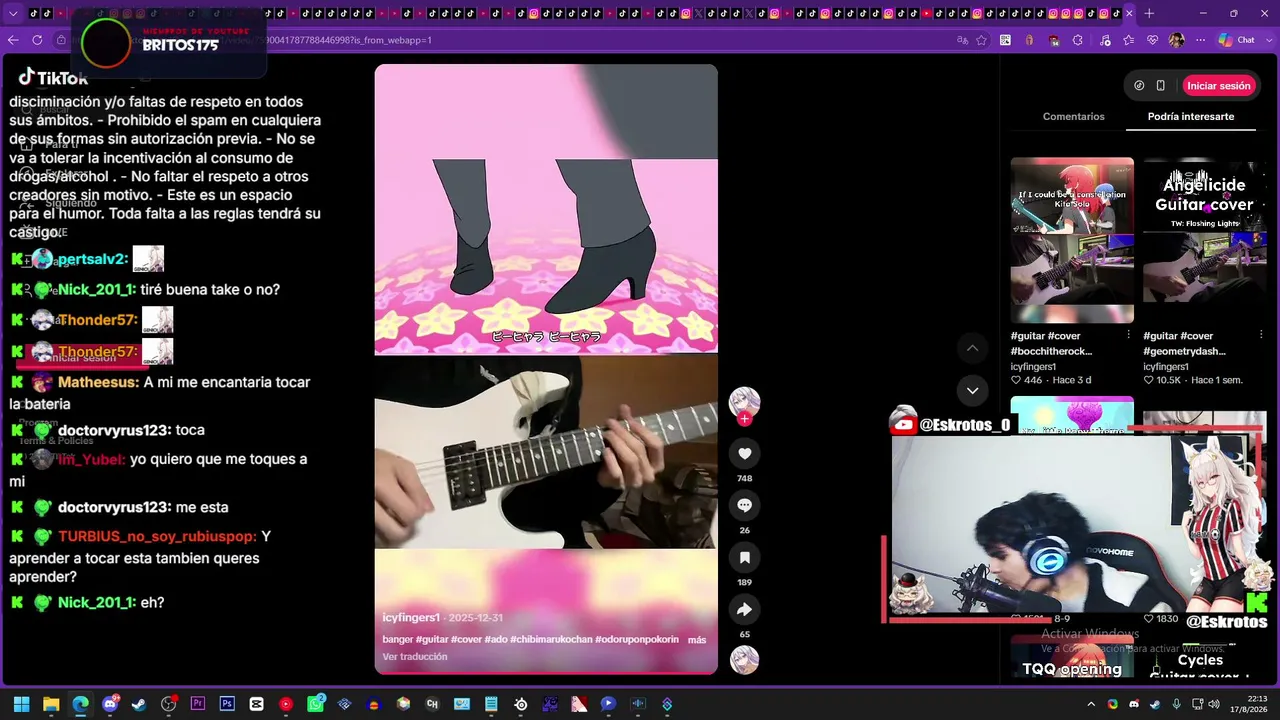
Task: Click the video date 2025-12-31
Action: click(476, 618)
